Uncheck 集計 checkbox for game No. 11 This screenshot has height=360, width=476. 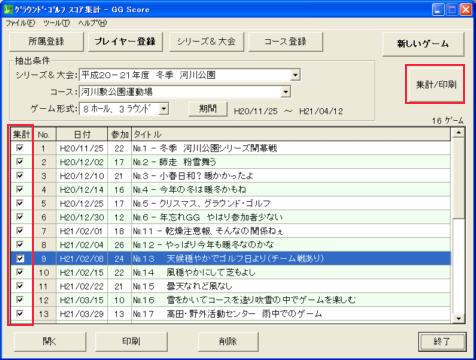pos(20,286)
